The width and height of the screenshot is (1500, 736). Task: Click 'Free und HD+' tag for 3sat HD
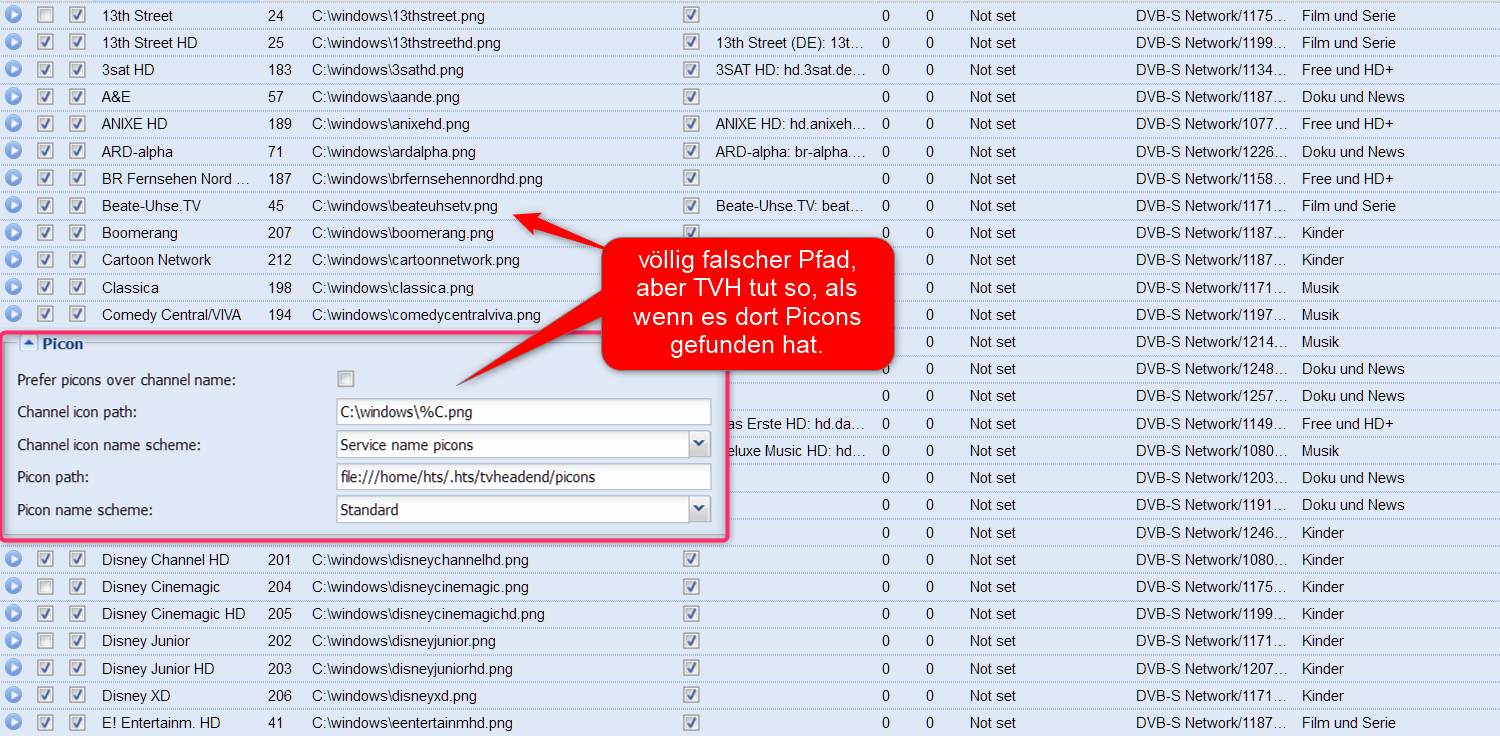[1348, 70]
